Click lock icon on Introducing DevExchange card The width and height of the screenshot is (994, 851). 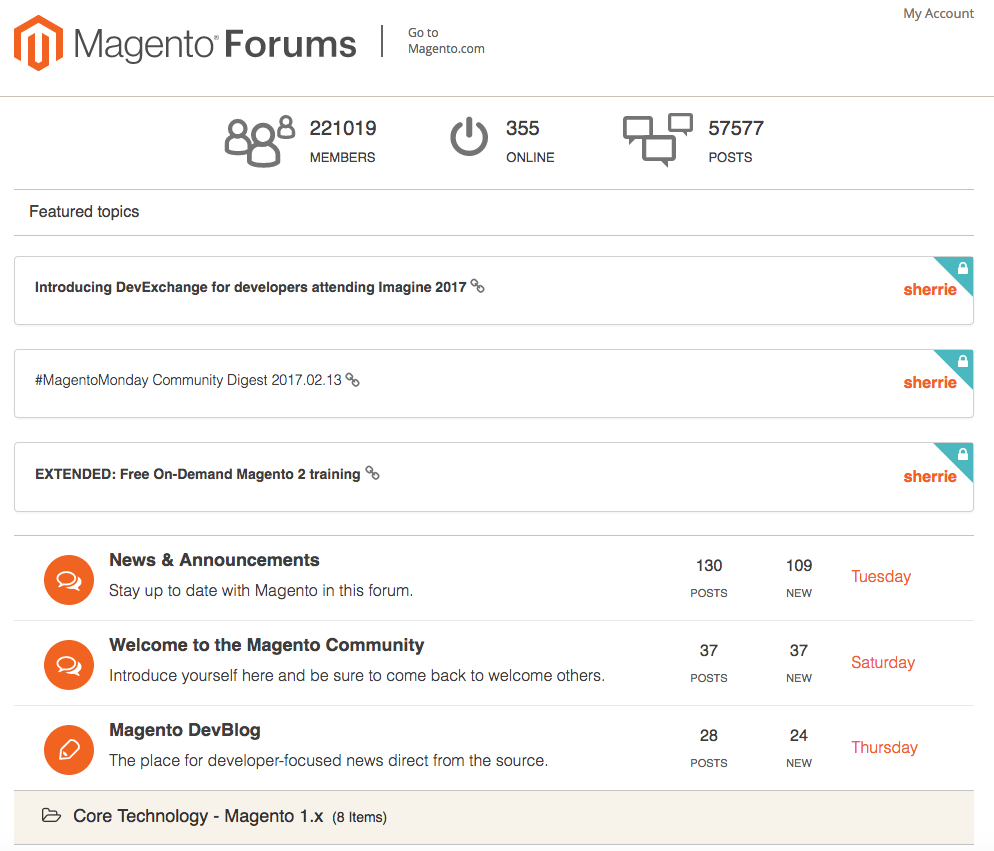962,268
